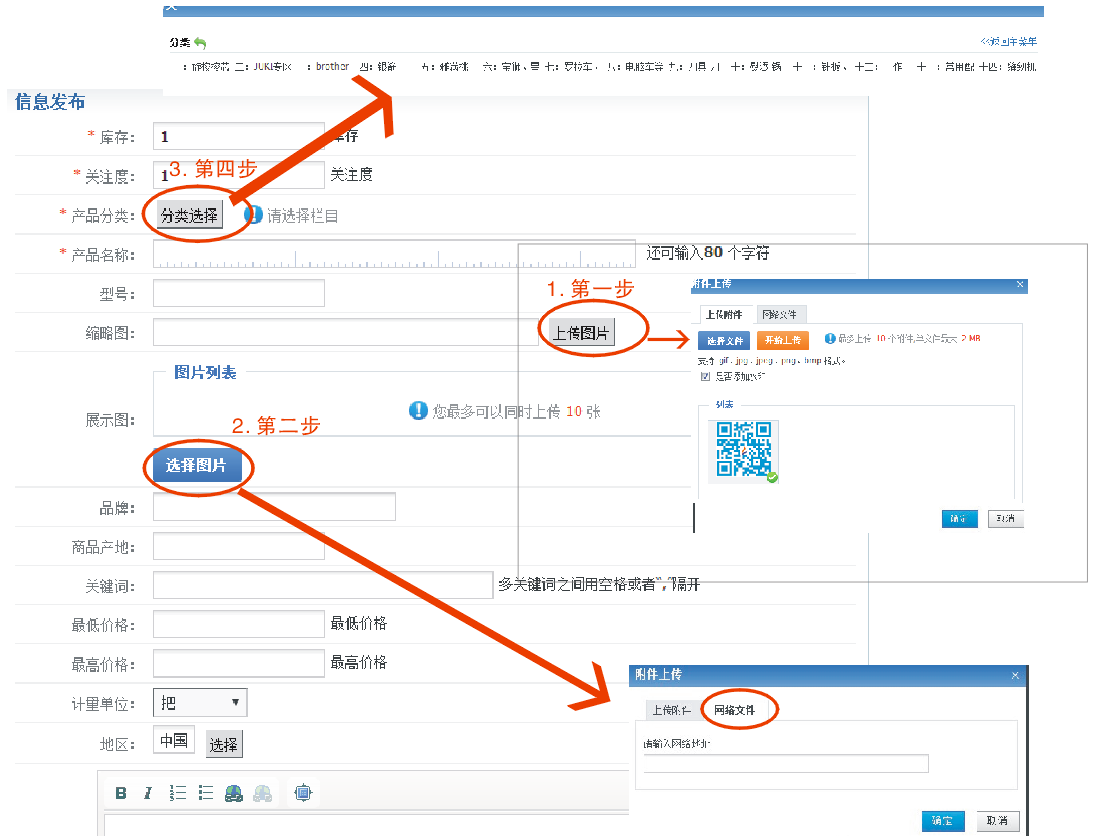Click the faded remove link icon

(262, 793)
